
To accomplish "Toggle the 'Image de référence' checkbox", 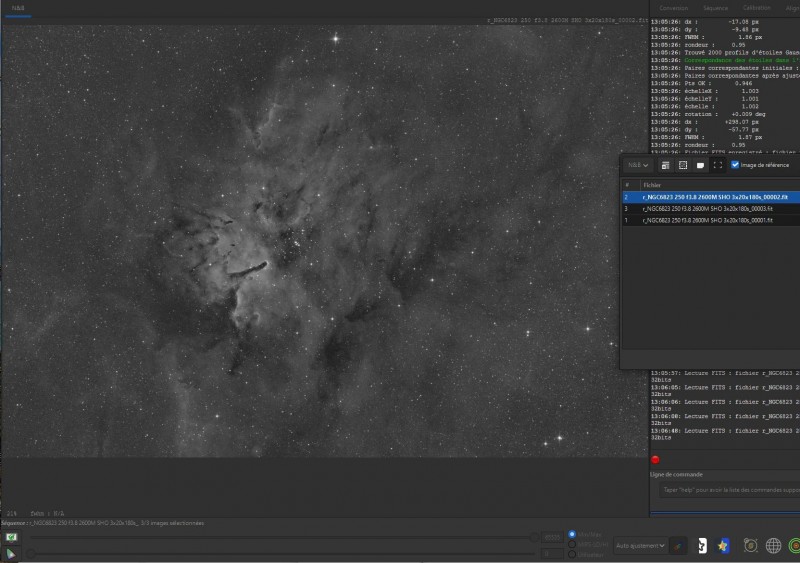I will pyautogui.click(x=735, y=165).
